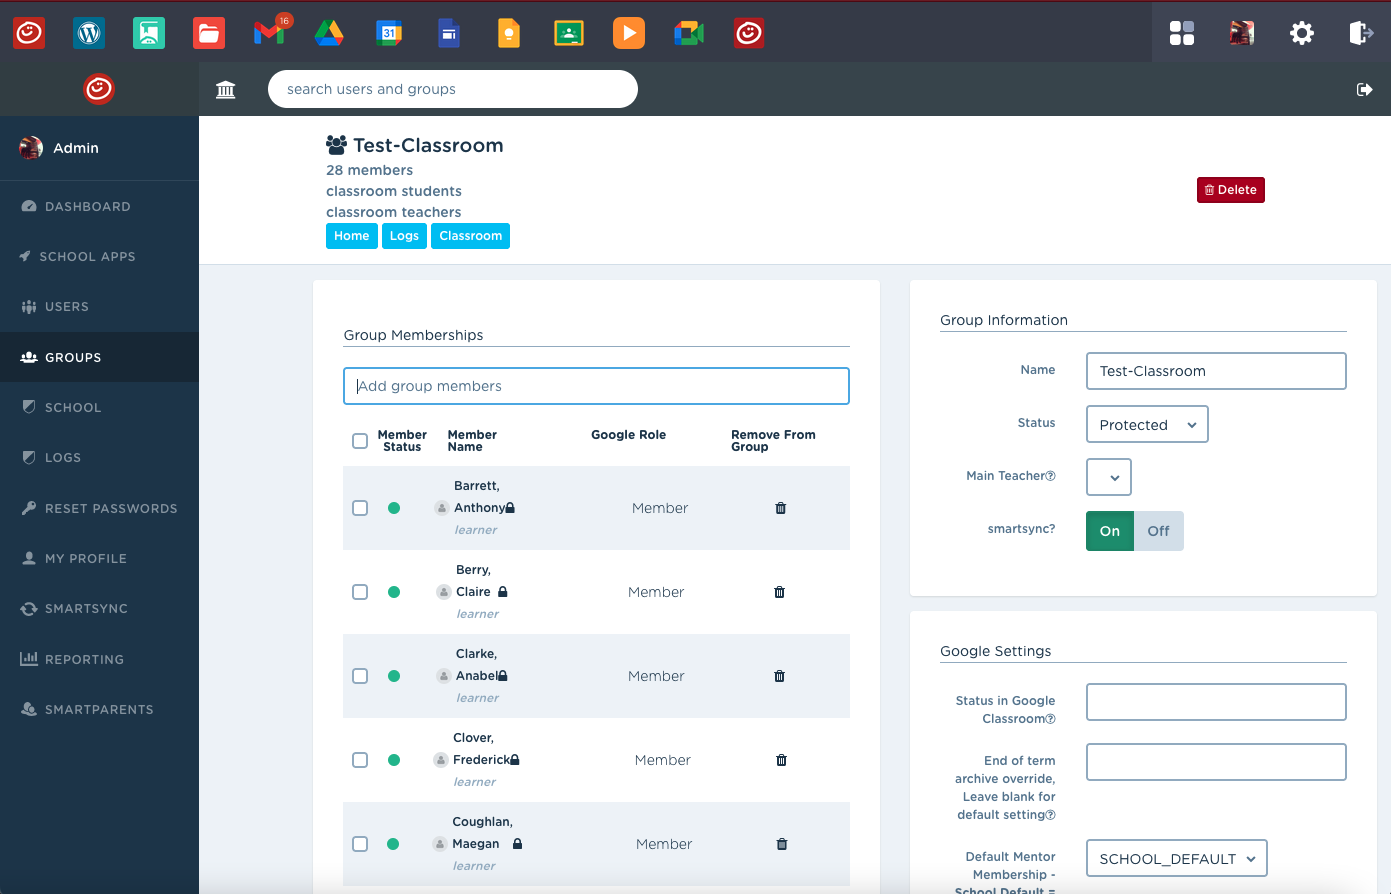Open the SCHOOL_DEFAULT mentor dropdown
The image size is (1391, 894).
click(x=1176, y=859)
